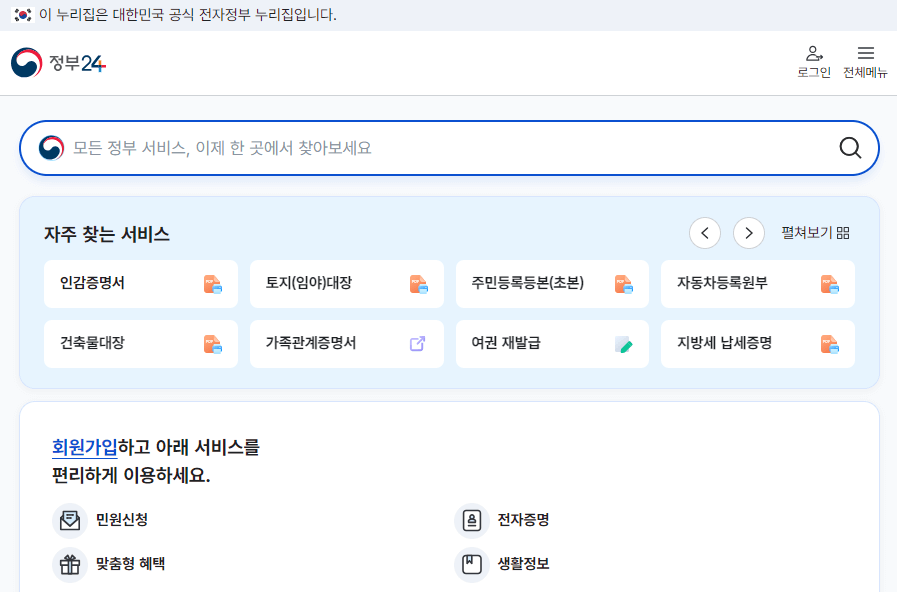Click the 가족관계증명서 external link icon

pyautogui.click(x=418, y=344)
